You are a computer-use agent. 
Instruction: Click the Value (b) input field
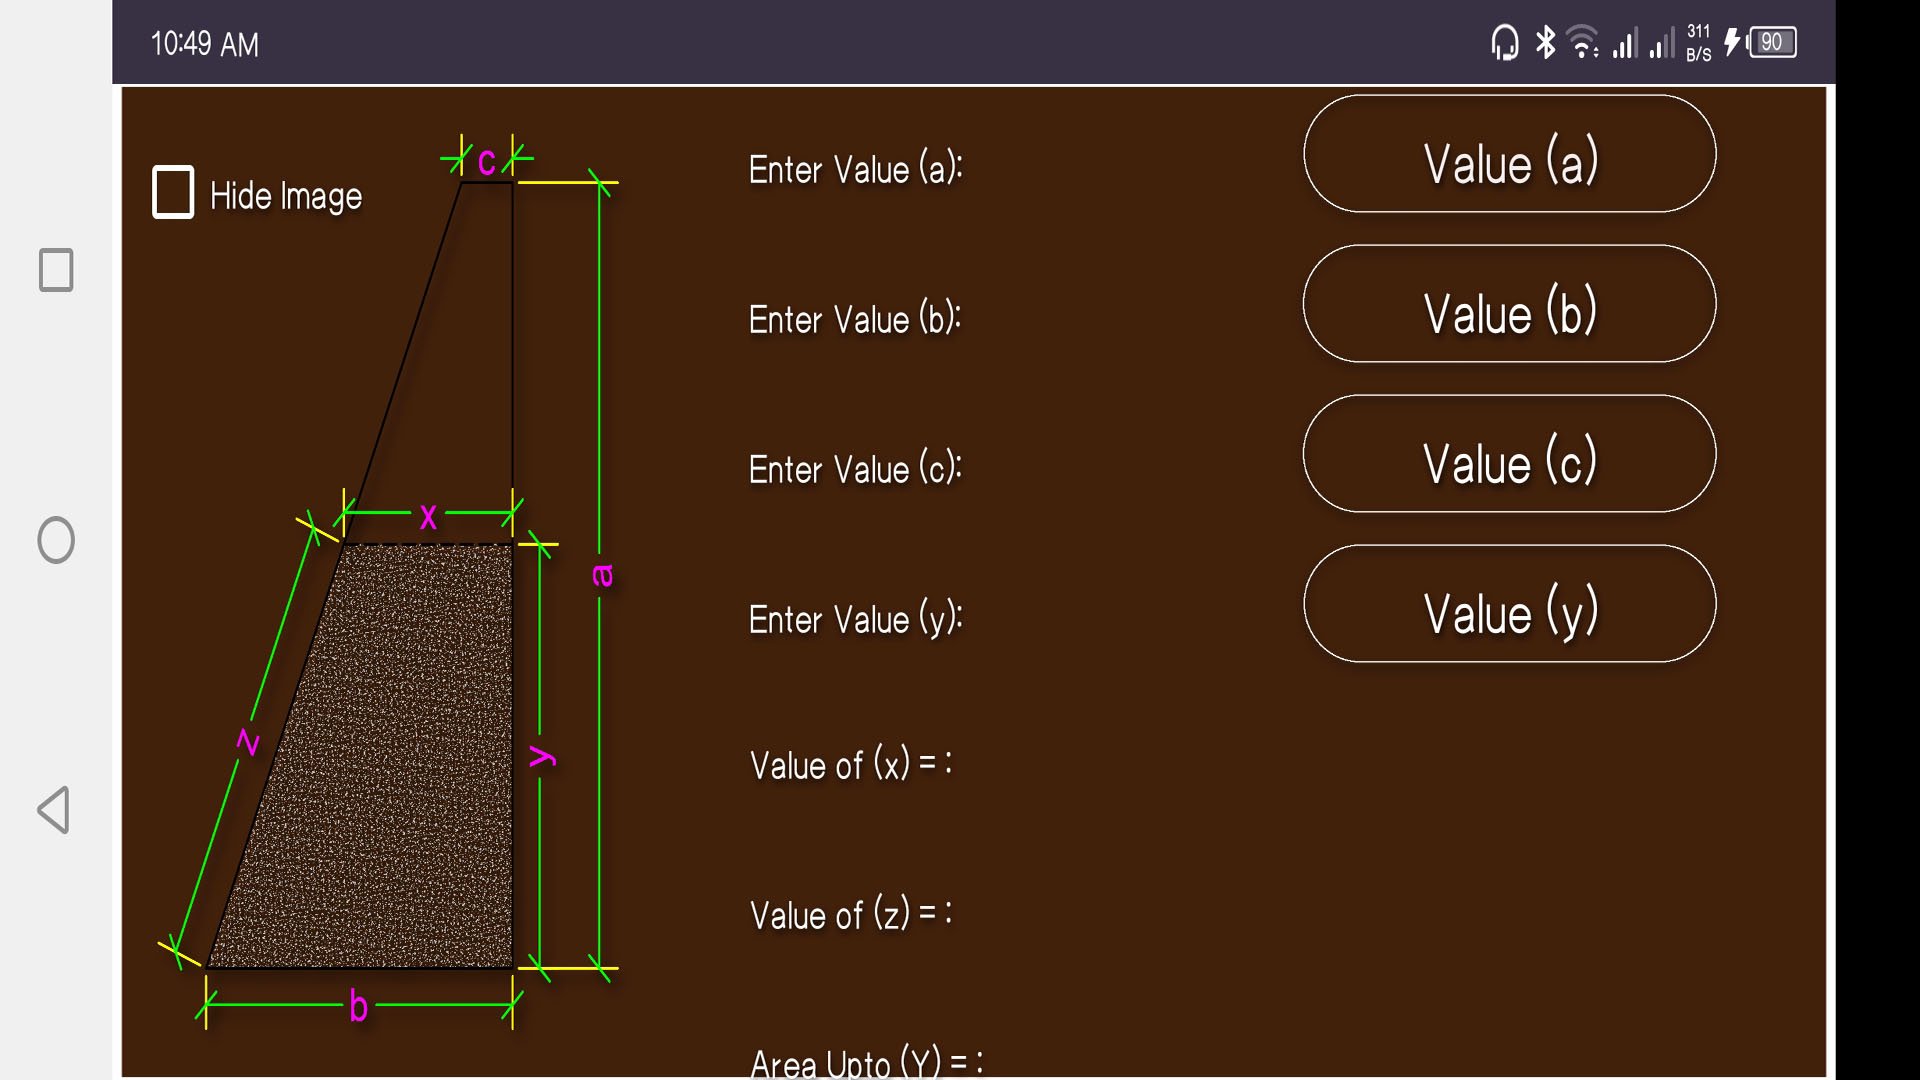[x=1509, y=304]
